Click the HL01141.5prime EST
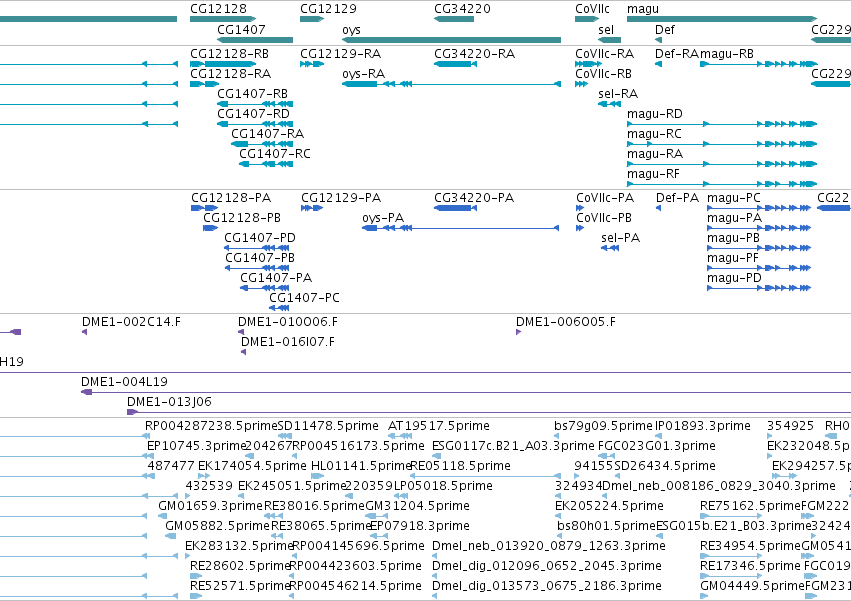 coord(317,477)
